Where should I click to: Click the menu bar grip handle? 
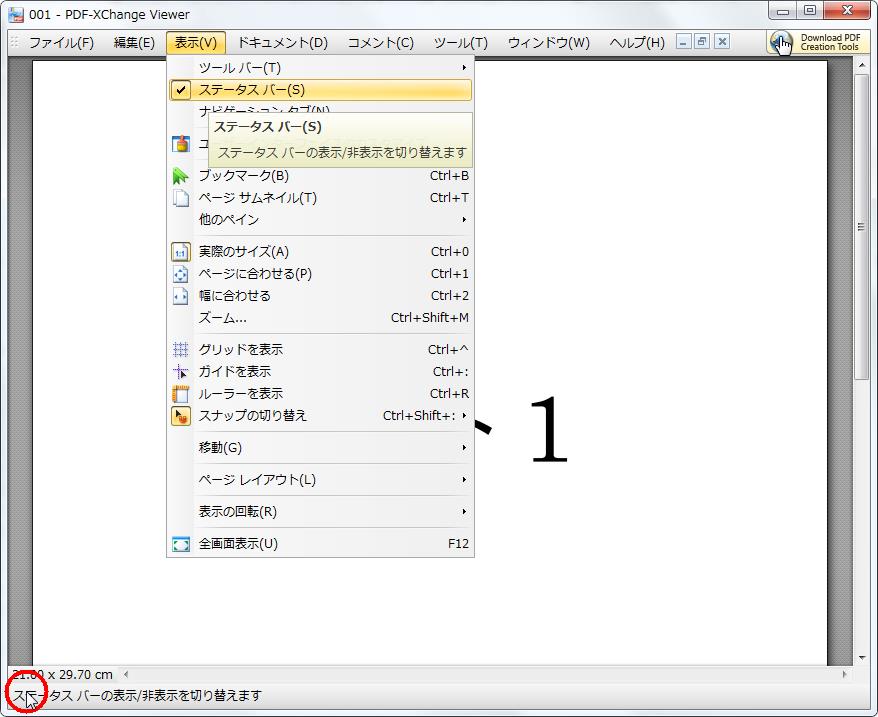[15, 42]
